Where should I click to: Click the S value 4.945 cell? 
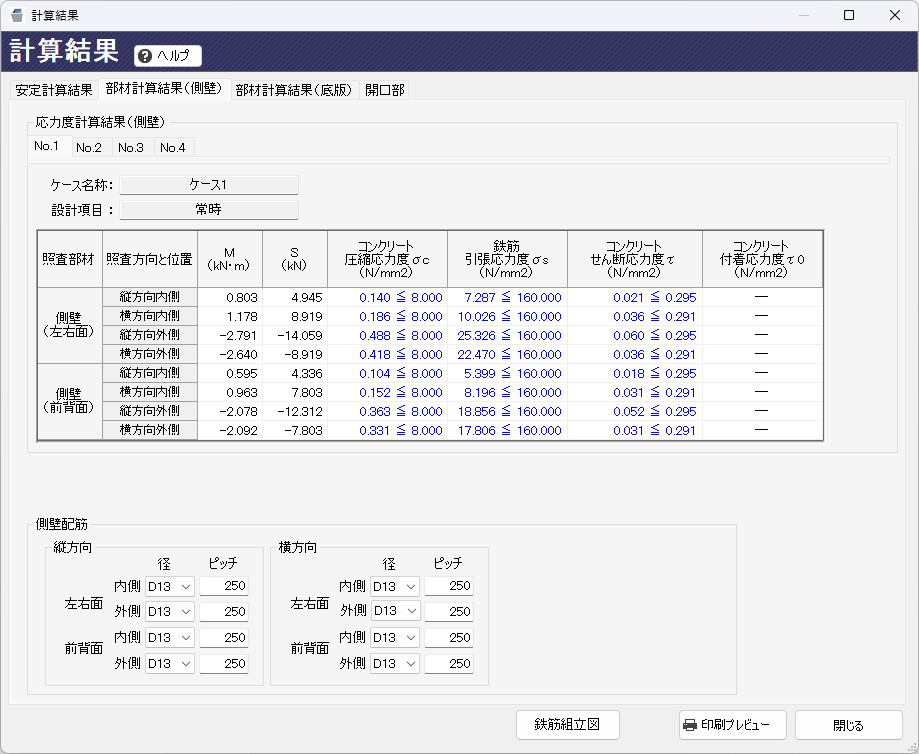(295, 297)
